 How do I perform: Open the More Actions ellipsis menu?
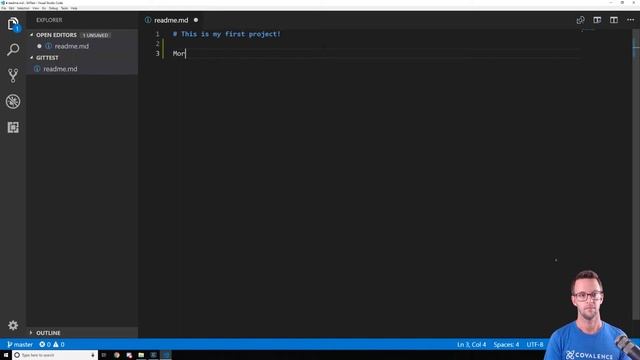(x=631, y=20)
